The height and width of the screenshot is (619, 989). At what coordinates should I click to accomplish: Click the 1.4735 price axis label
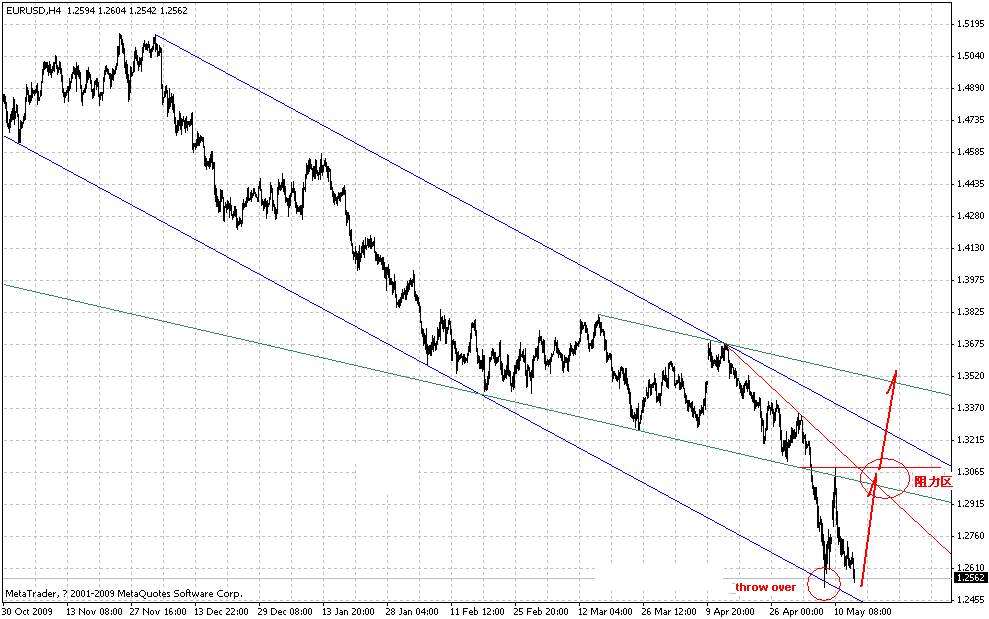[971, 120]
